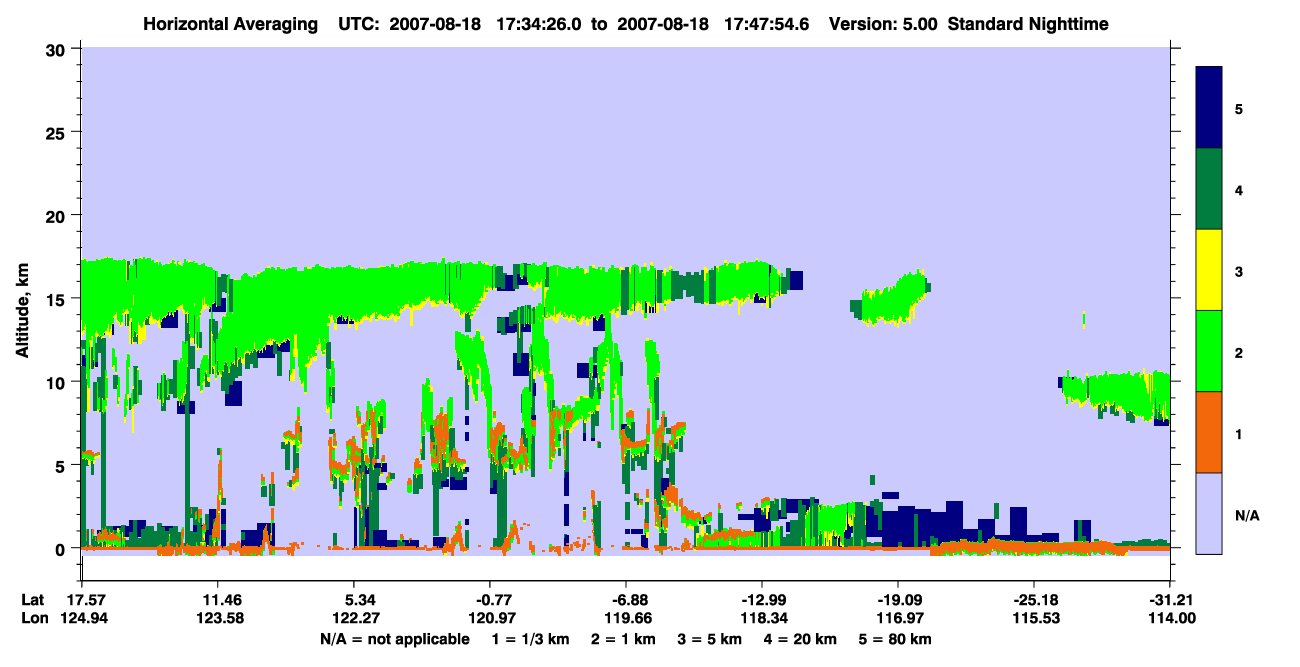Click the '5 = 80 km' legend text
The width and height of the screenshot is (1300, 667).
click(894, 639)
